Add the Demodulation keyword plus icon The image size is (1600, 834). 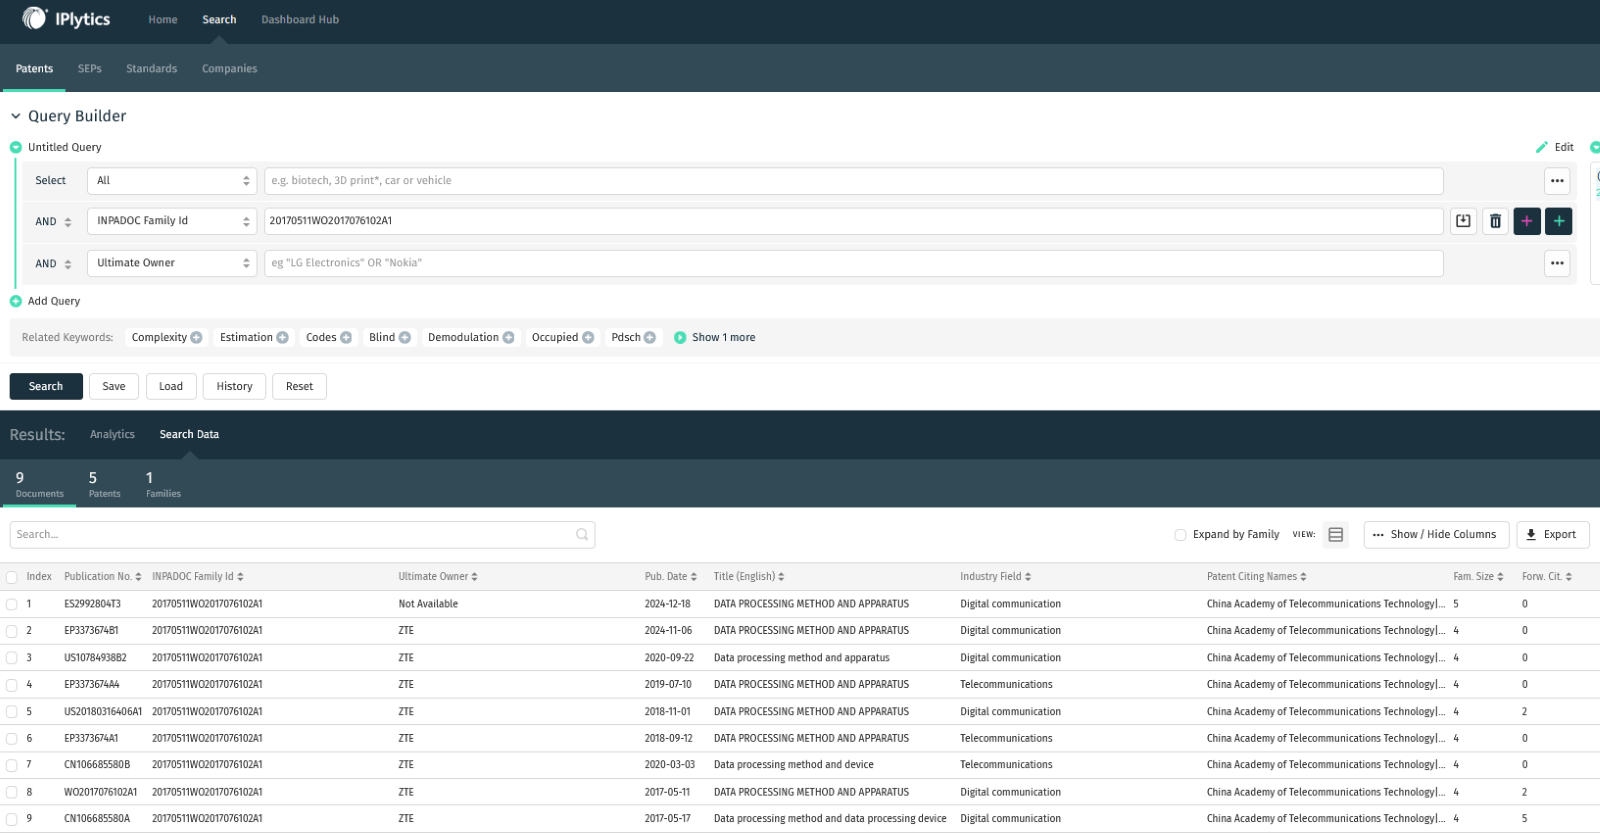point(509,338)
